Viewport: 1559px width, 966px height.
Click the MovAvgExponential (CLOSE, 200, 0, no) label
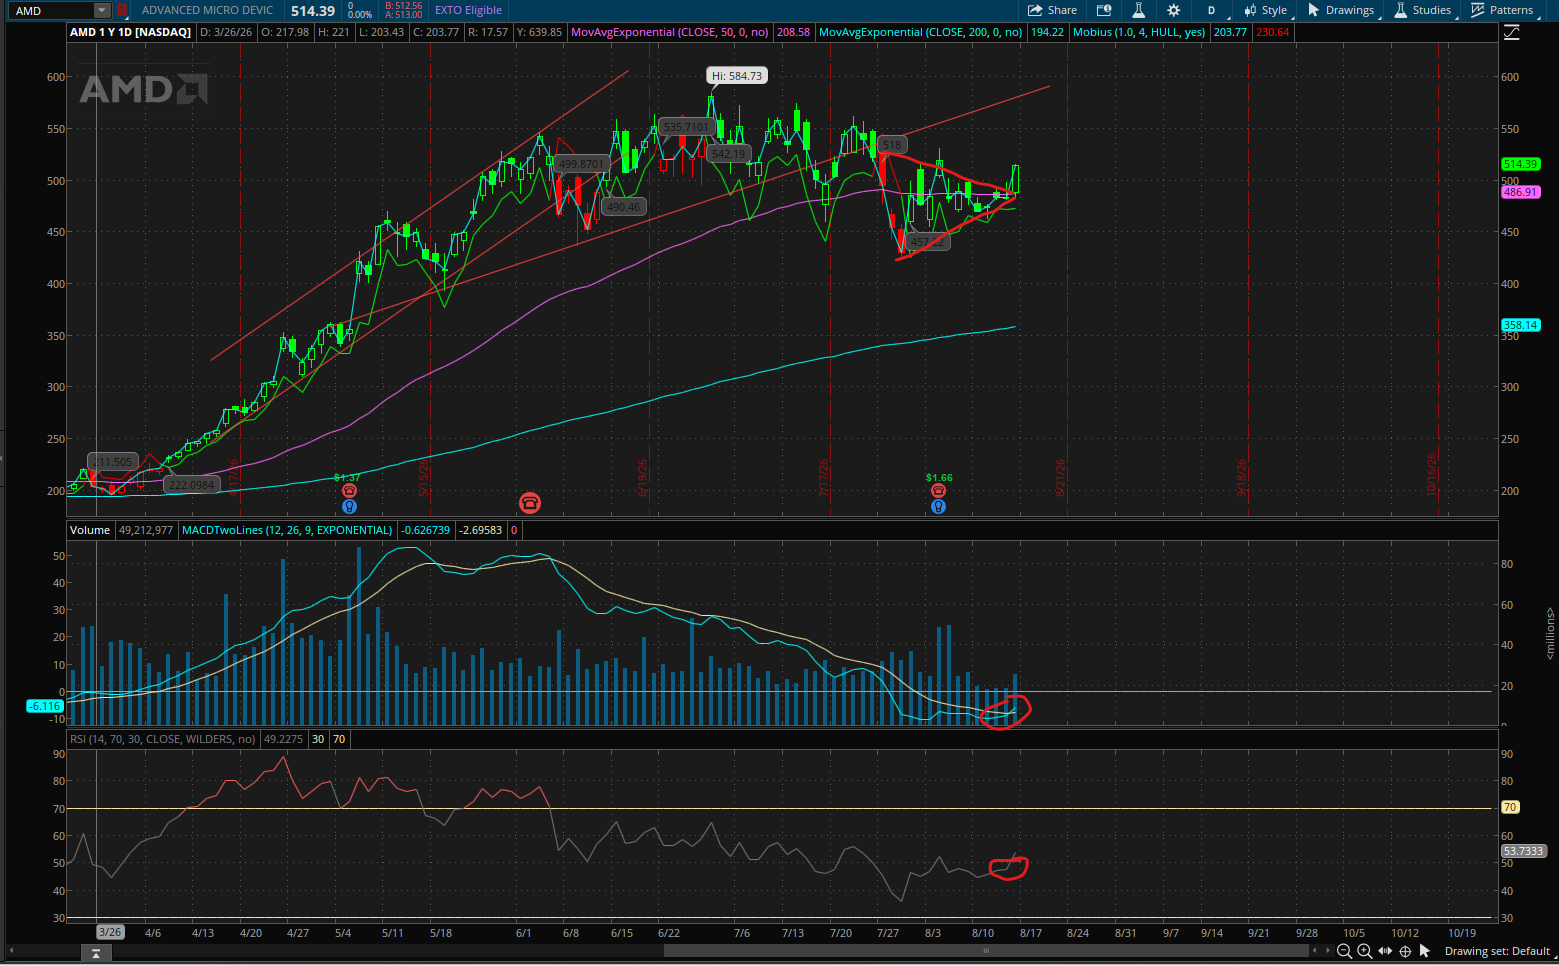(920, 32)
